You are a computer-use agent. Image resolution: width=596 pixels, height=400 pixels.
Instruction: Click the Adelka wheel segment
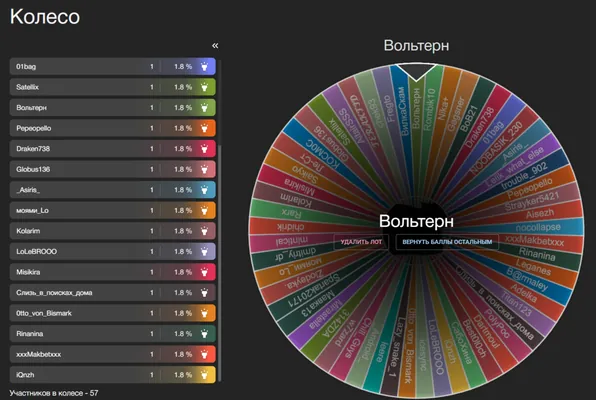point(523,293)
